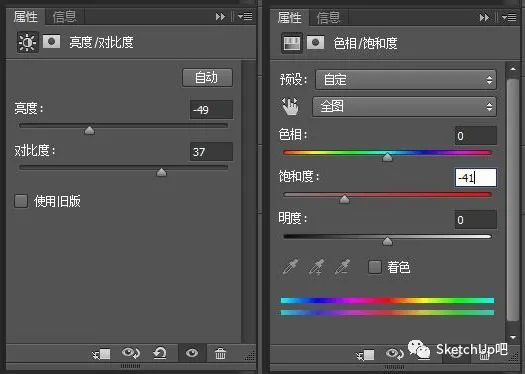Click the 饱和度 value field showing -41

[475, 177]
